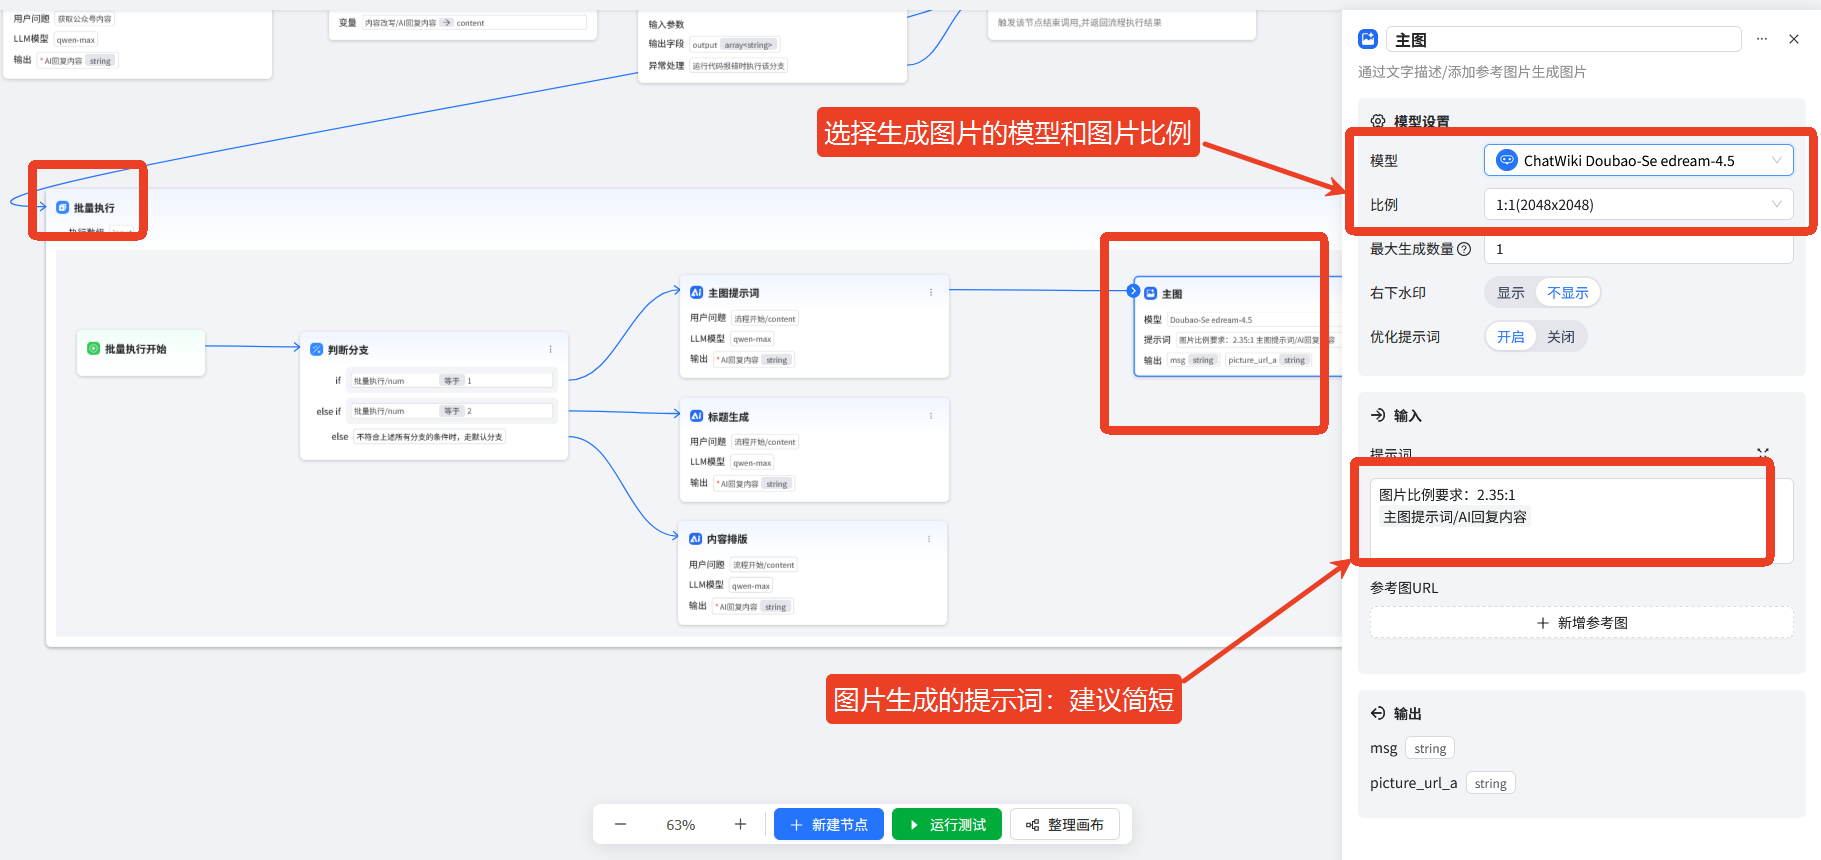Select the 批量执行开始 node
The height and width of the screenshot is (860, 1821).
[x=141, y=352]
